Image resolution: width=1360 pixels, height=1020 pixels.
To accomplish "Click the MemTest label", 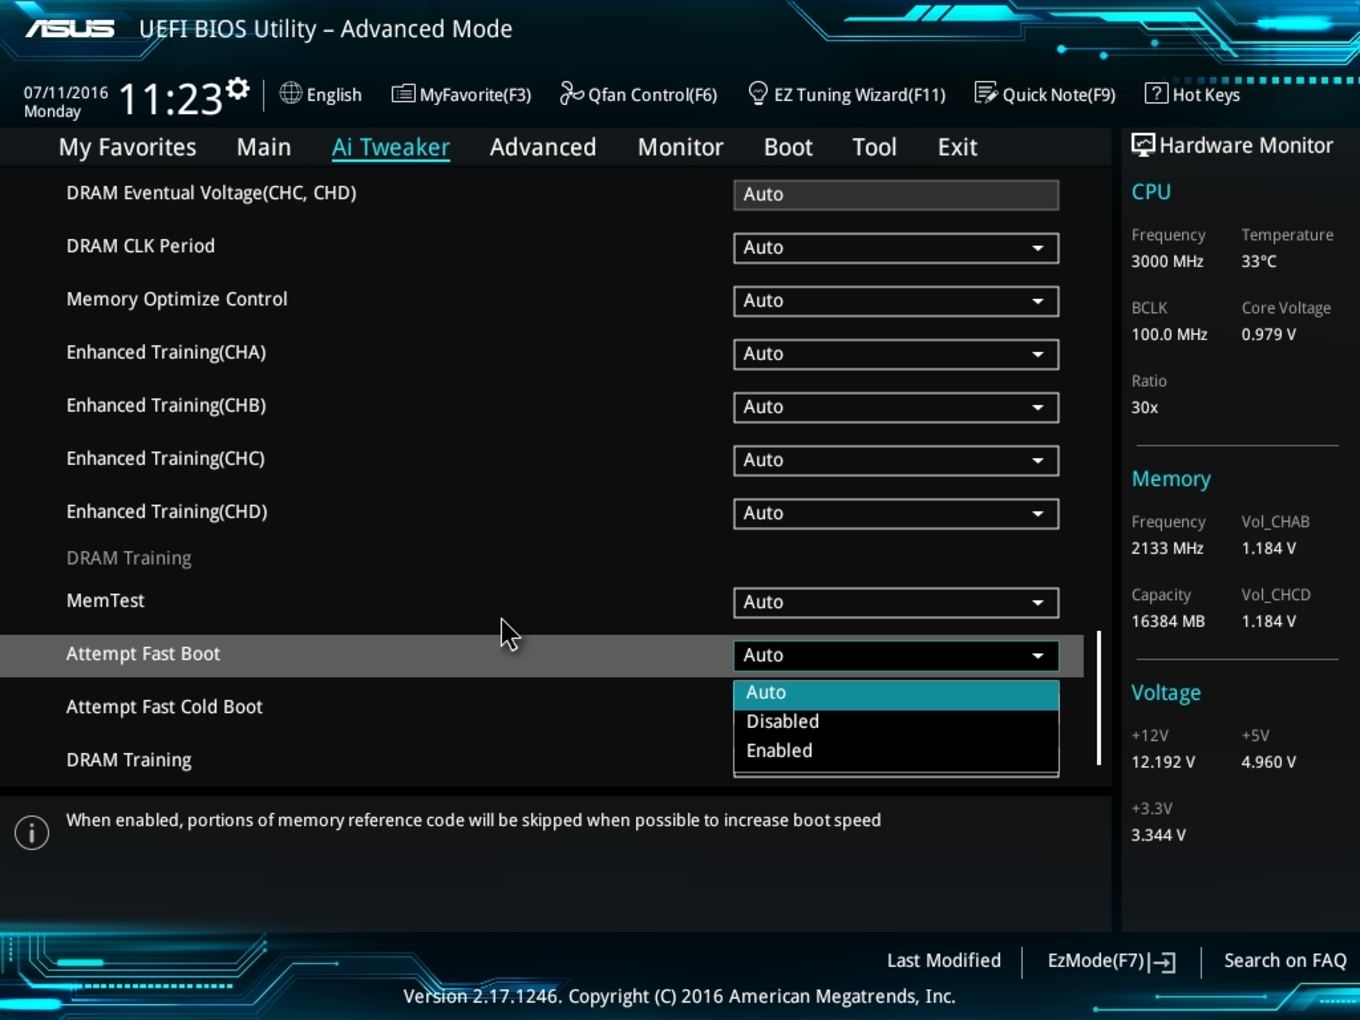I will point(105,601).
